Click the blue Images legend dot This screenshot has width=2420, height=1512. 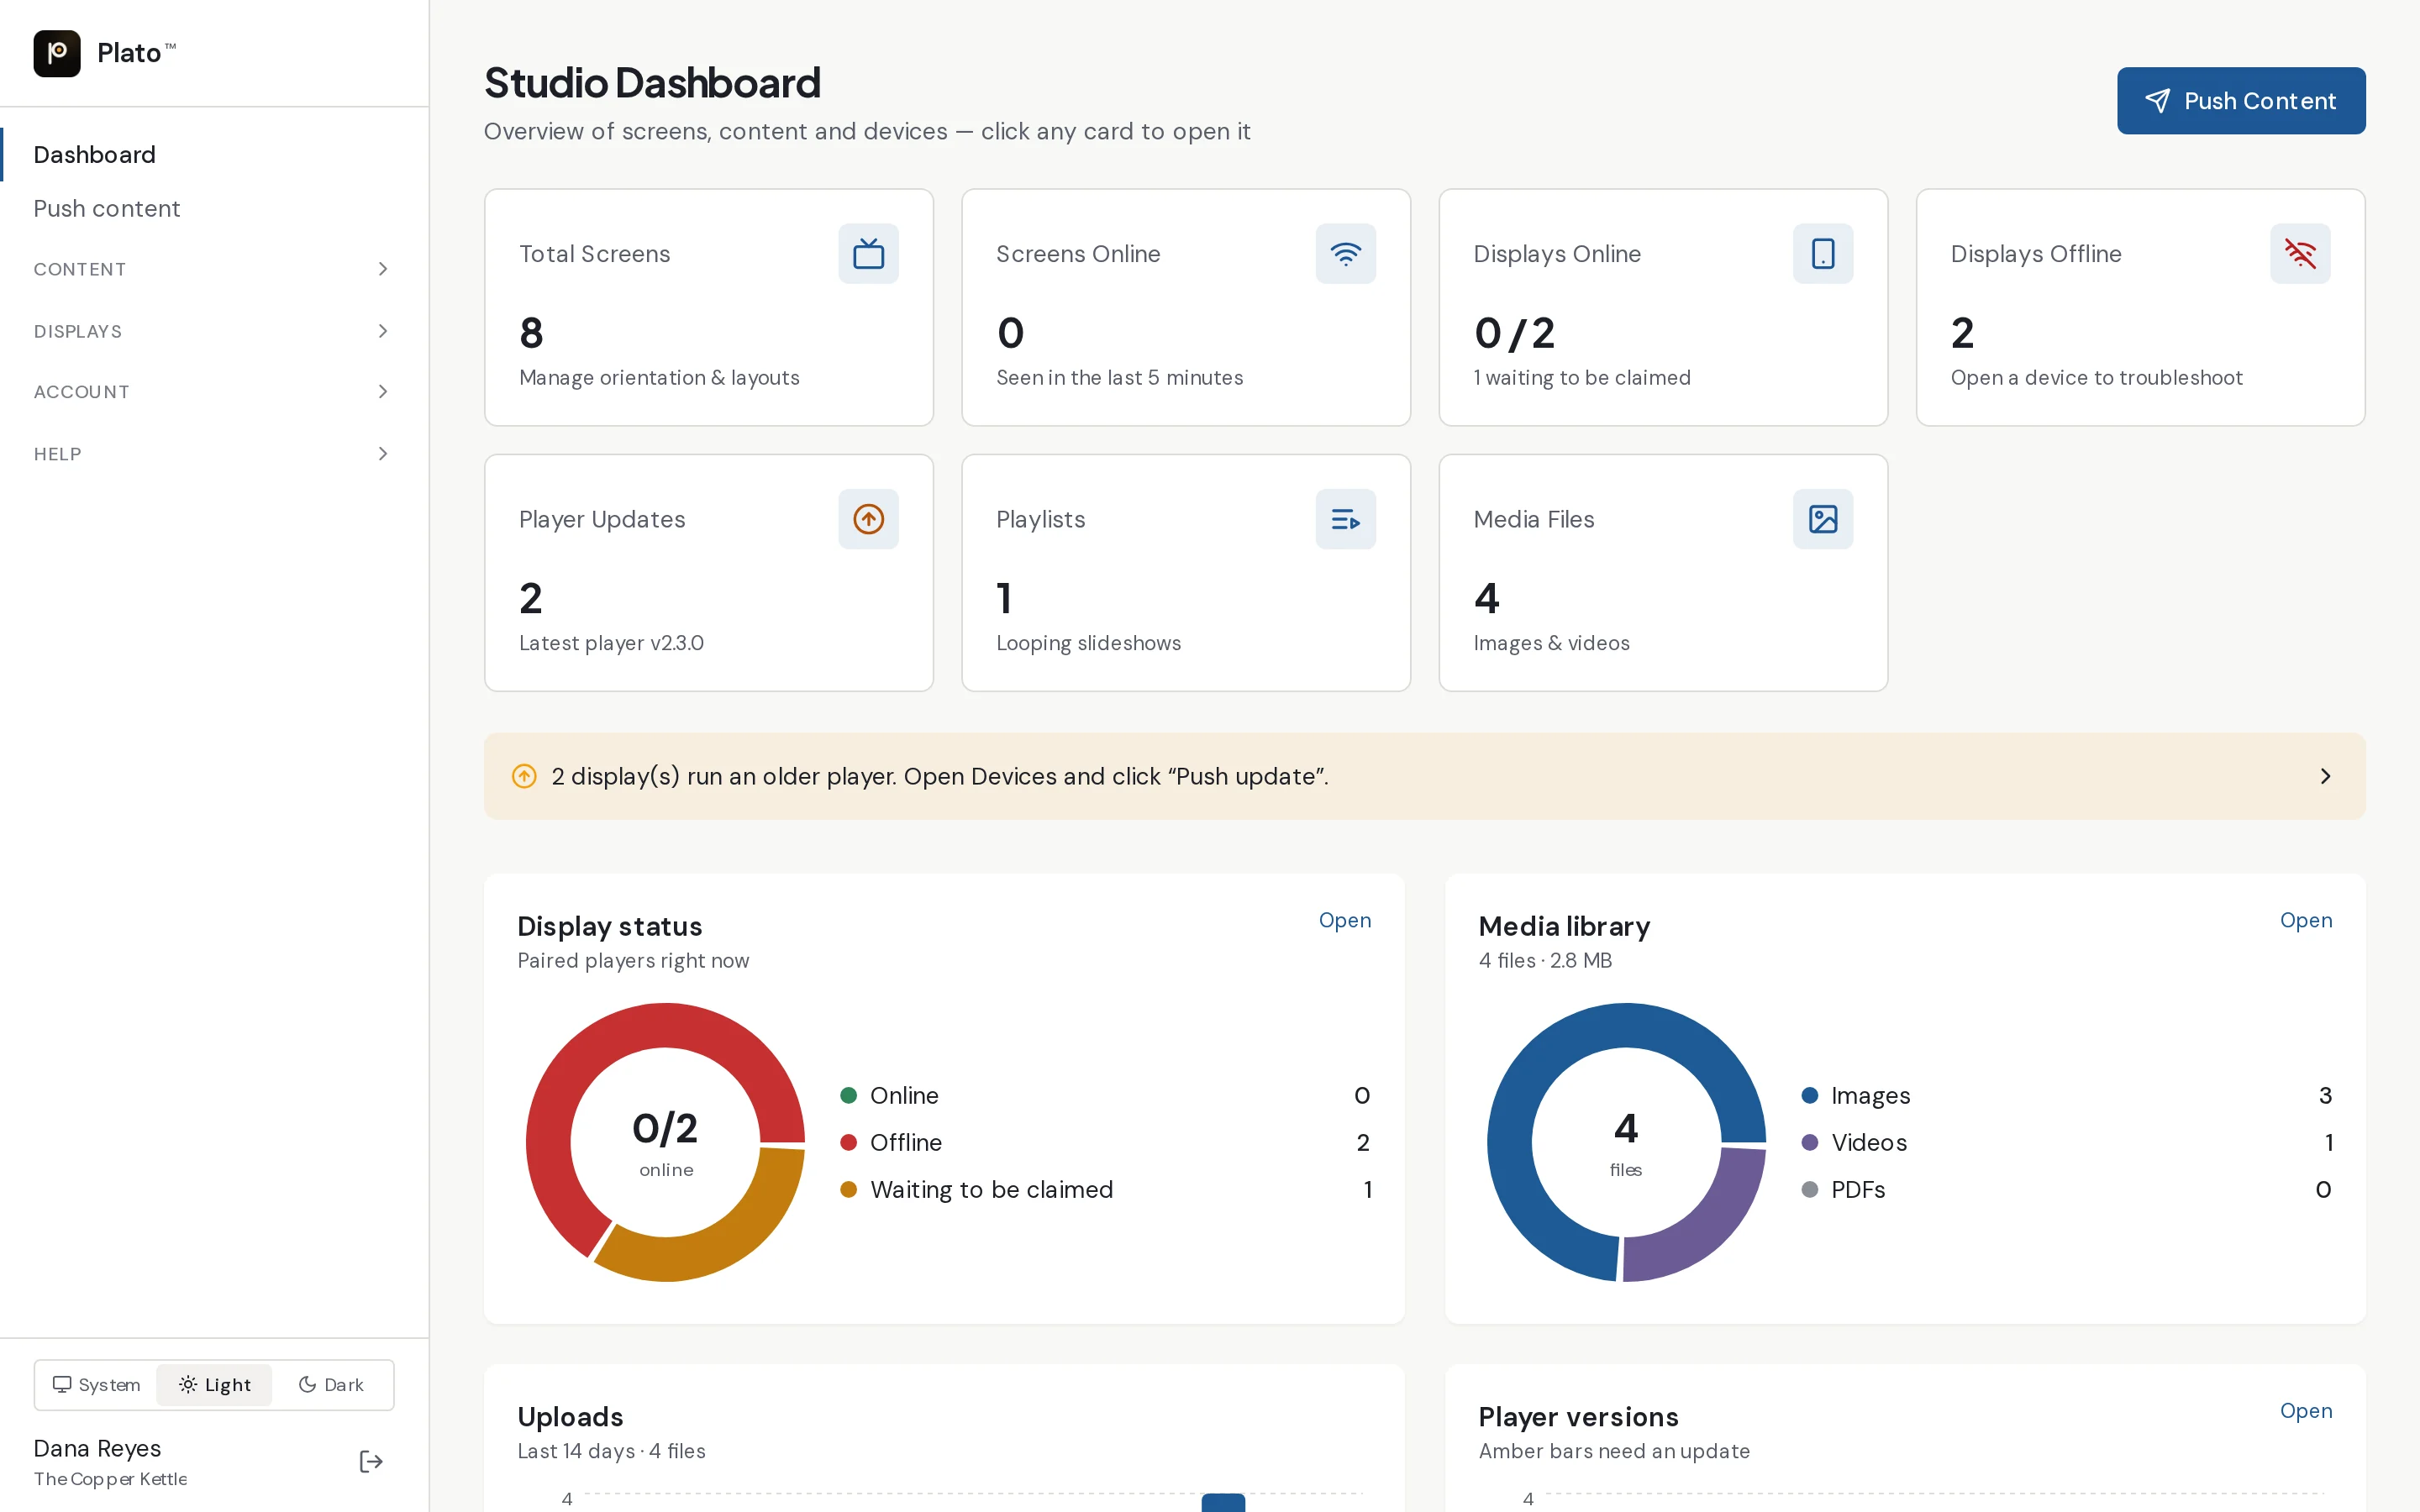tap(1809, 1095)
